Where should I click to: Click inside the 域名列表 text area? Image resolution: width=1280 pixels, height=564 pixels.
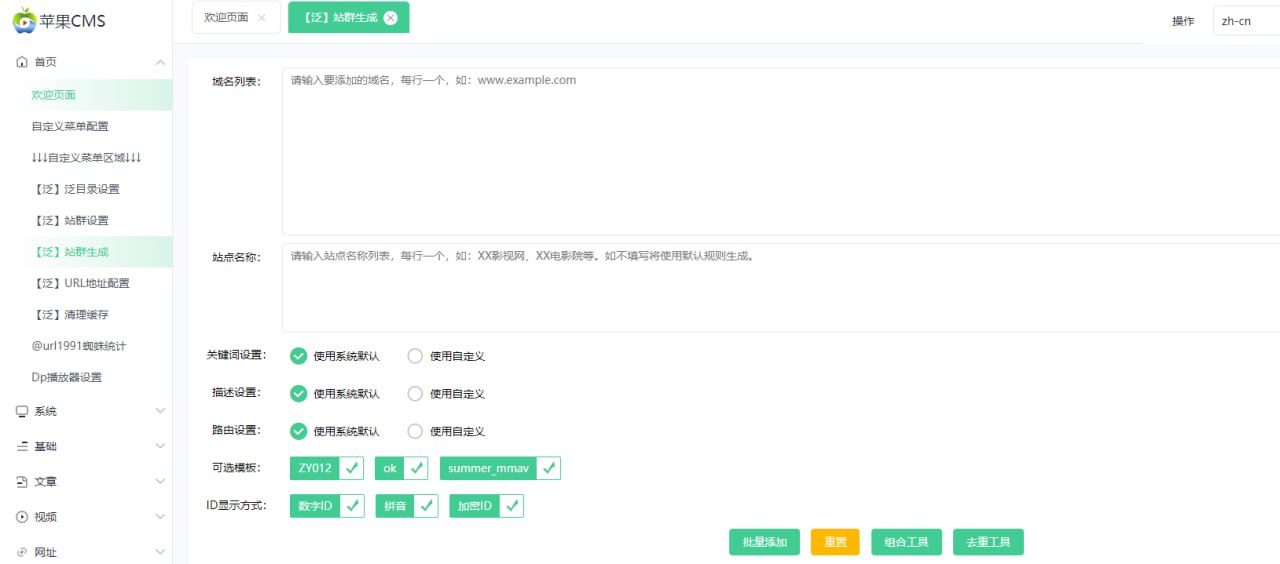coord(780,150)
